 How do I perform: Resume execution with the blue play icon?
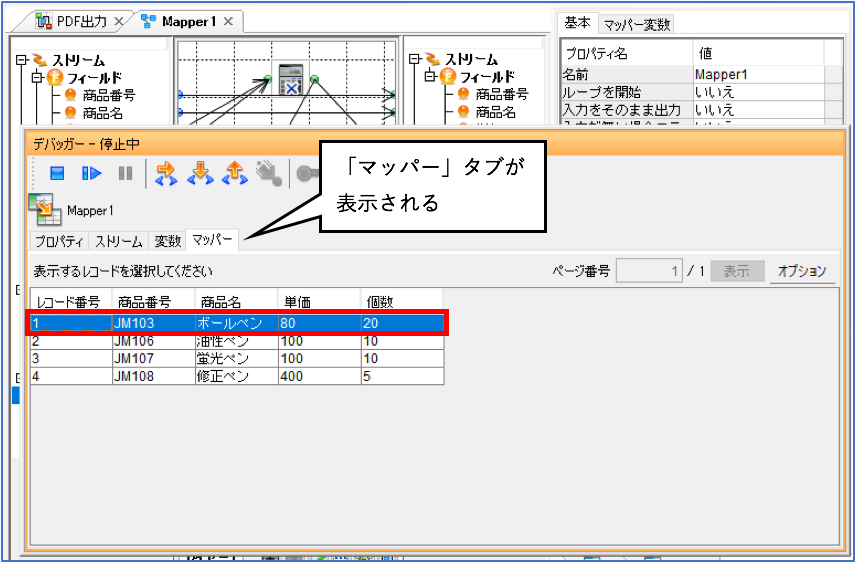click(91, 173)
